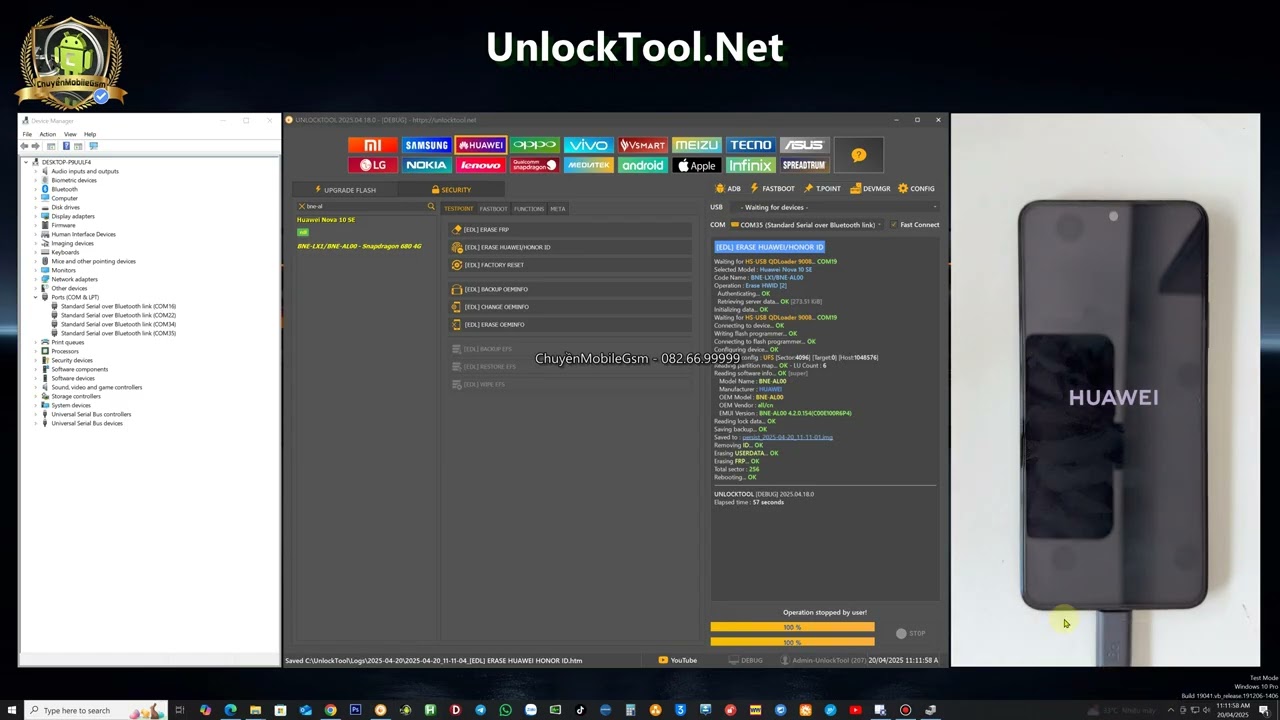The width and height of the screenshot is (1280, 720).
Task: Open the COM port dropdown
Action: pyautogui.click(x=808, y=225)
